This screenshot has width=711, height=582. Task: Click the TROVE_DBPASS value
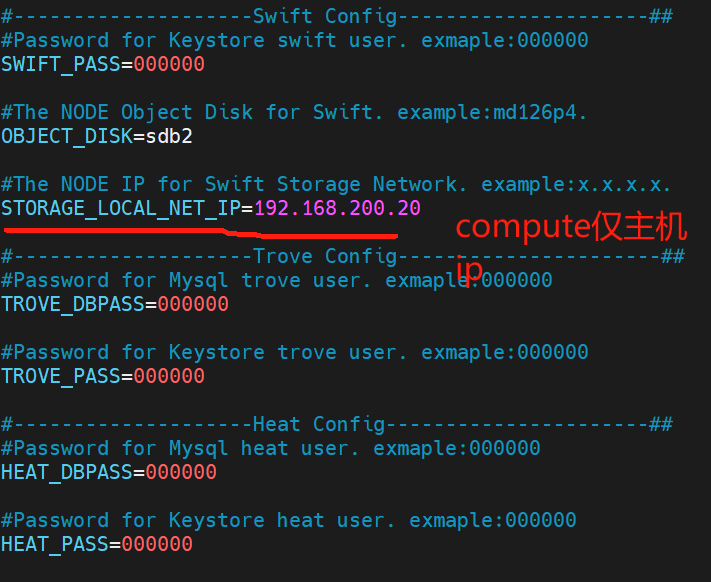(193, 304)
